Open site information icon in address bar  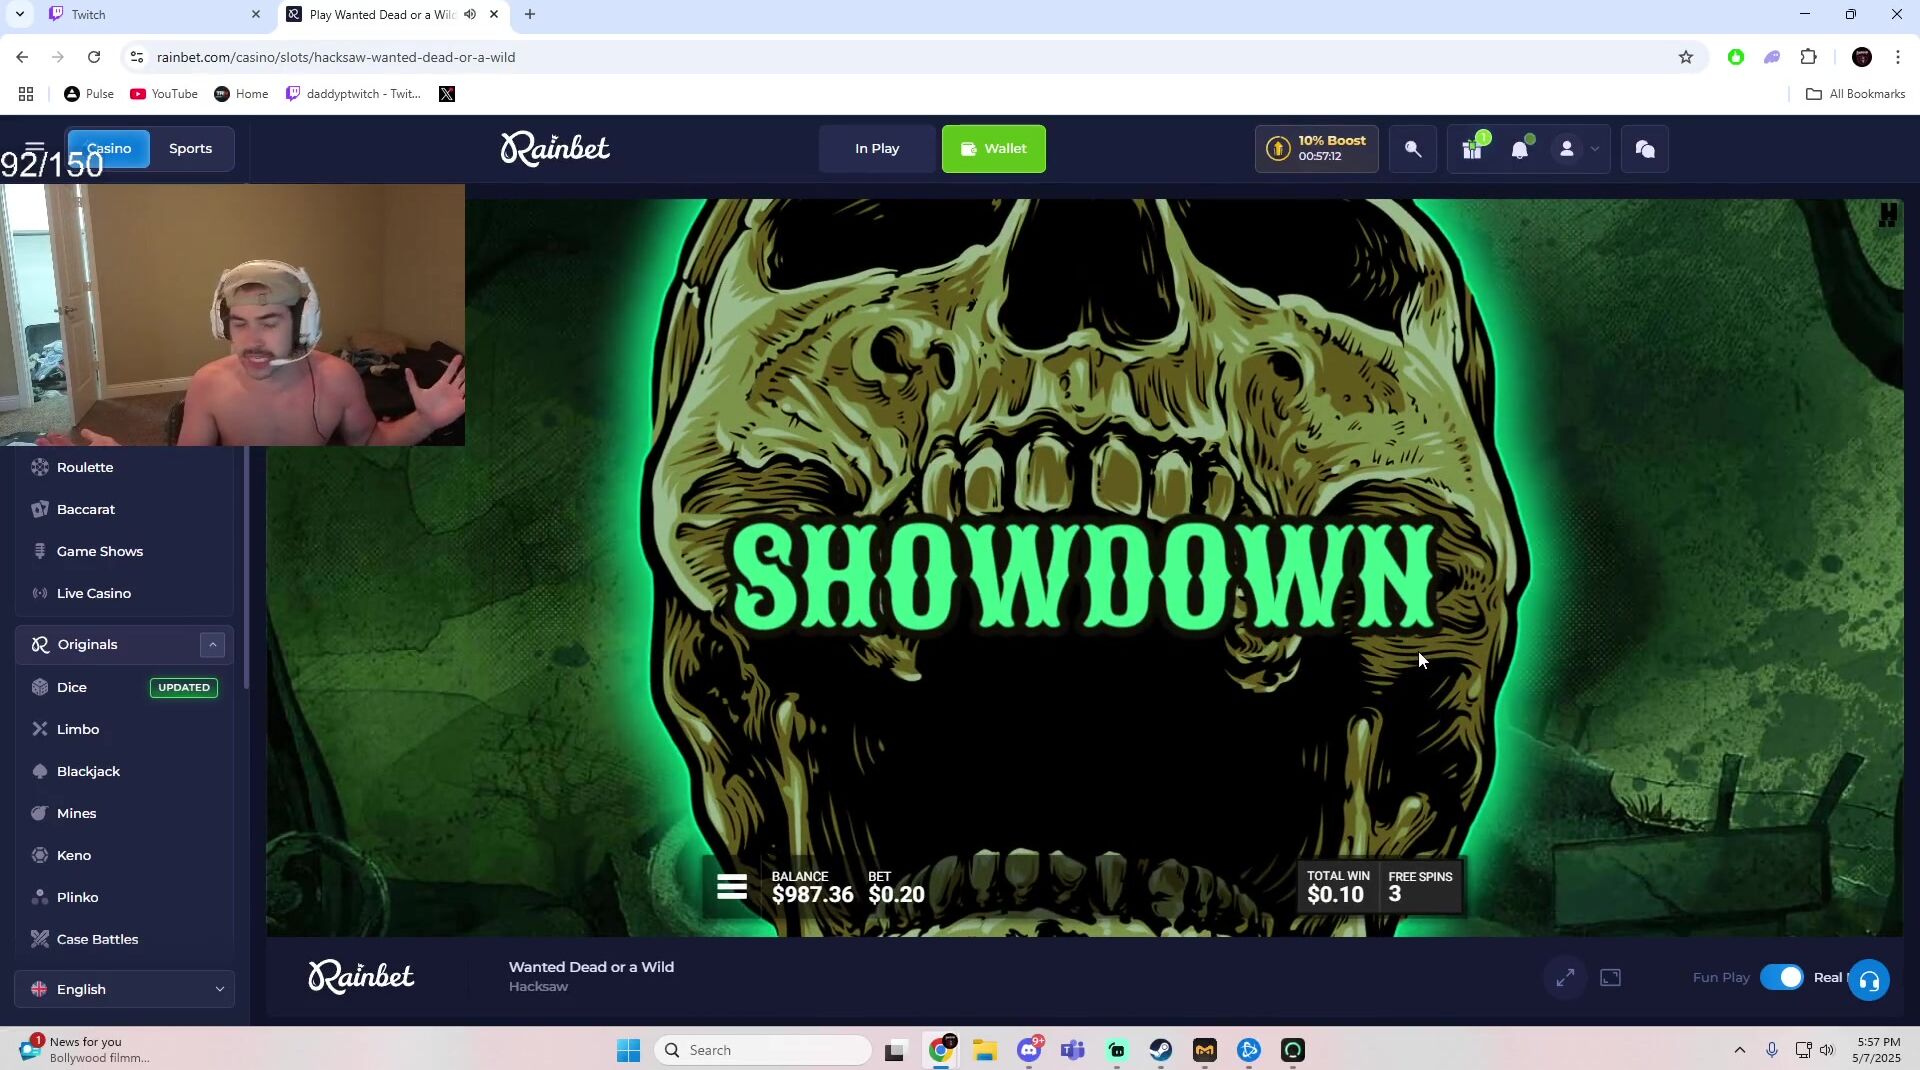pyautogui.click(x=137, y=57)
